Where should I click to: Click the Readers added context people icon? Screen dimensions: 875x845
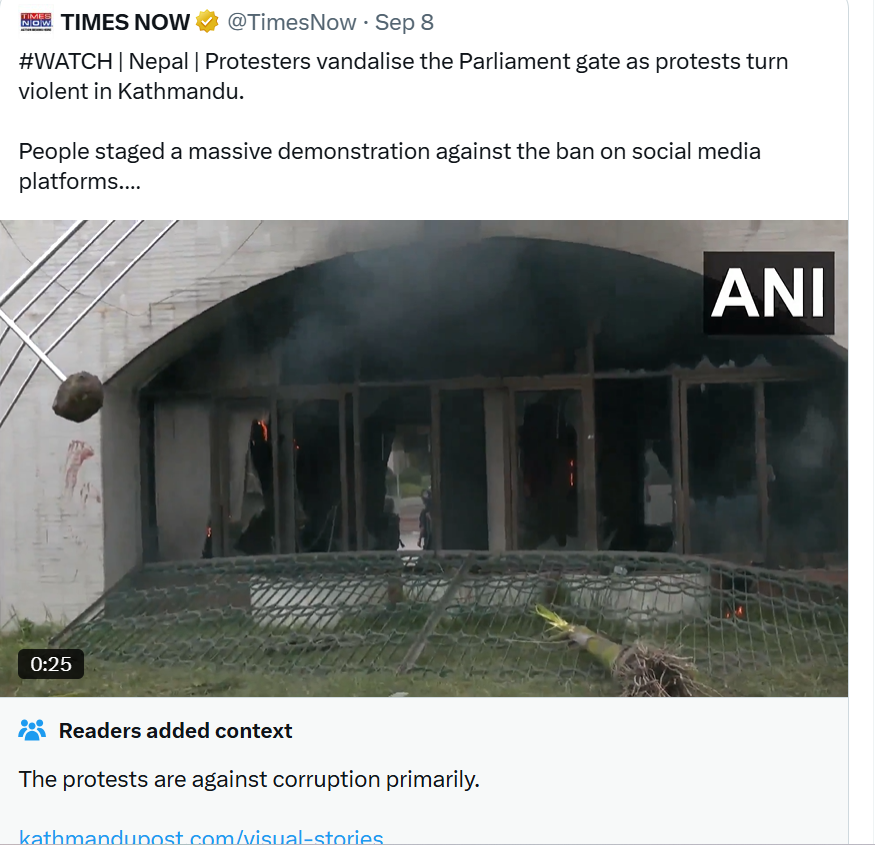tap(32, 730)
